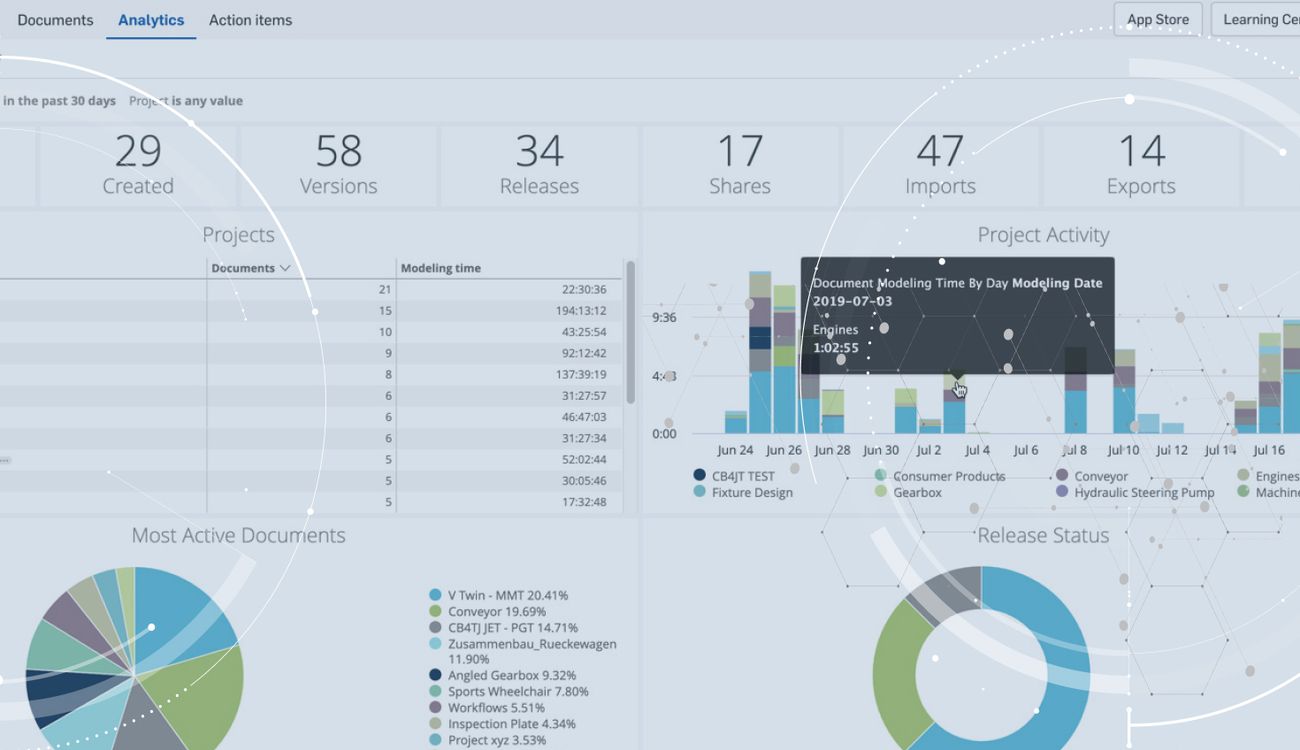Open the 'in the past 30 days' filter

(60, 100)
